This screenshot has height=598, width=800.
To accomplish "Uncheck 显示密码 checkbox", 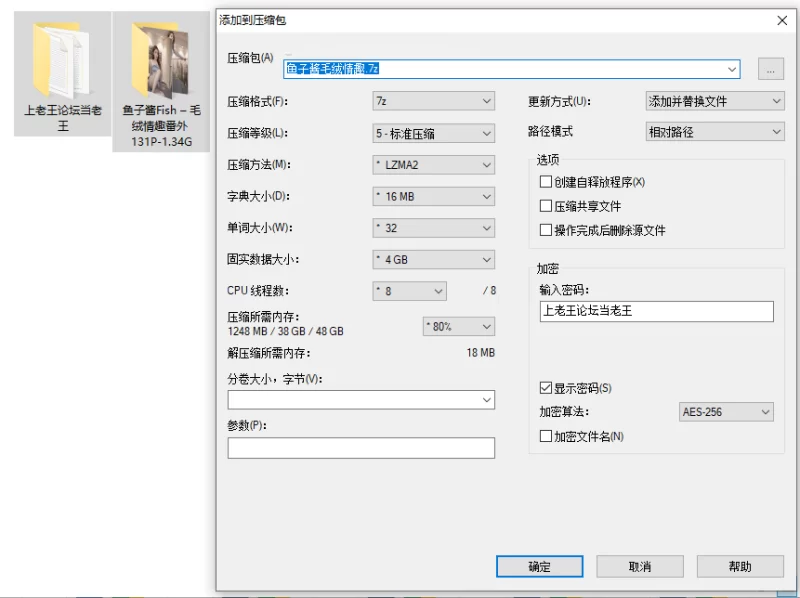I will [x=546, y=388].
